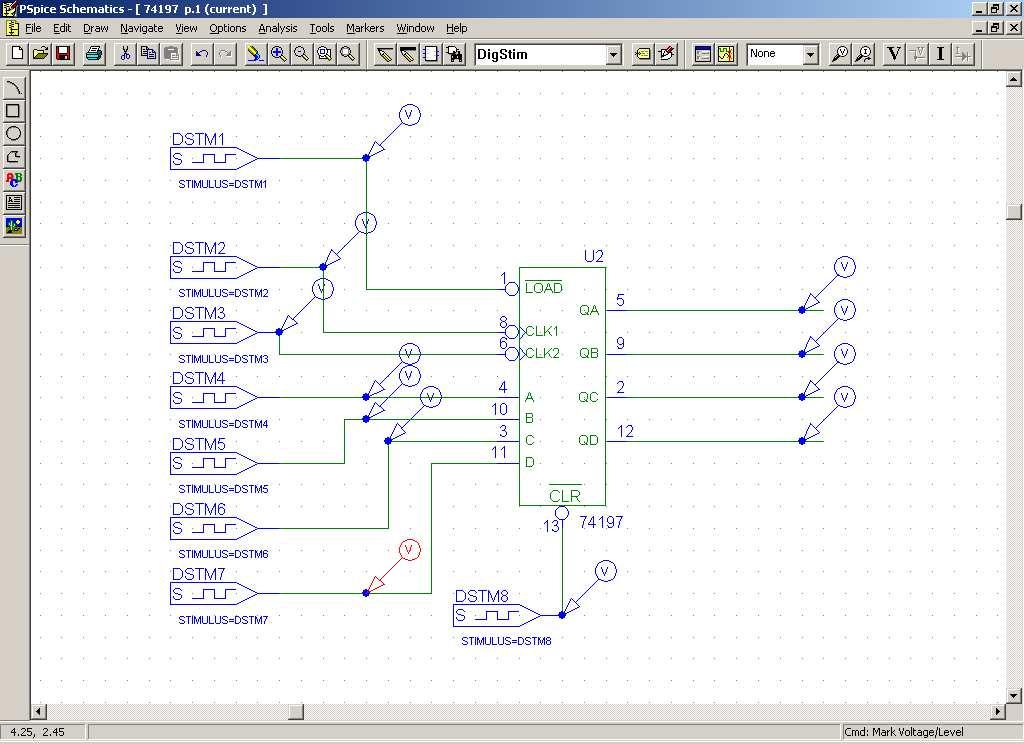The width and height of the screenshot is (1024, 744).
Task: Open the Options menu
Action: click(228, 28)
